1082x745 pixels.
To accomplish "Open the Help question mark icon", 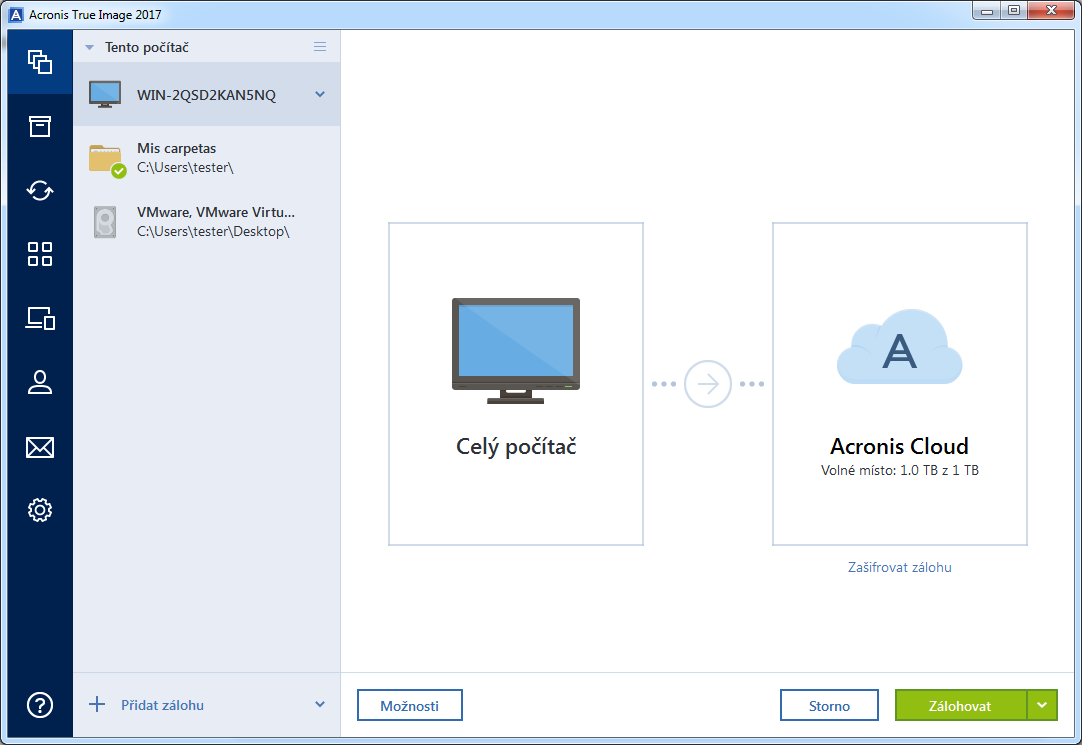I will coord(40,705).
